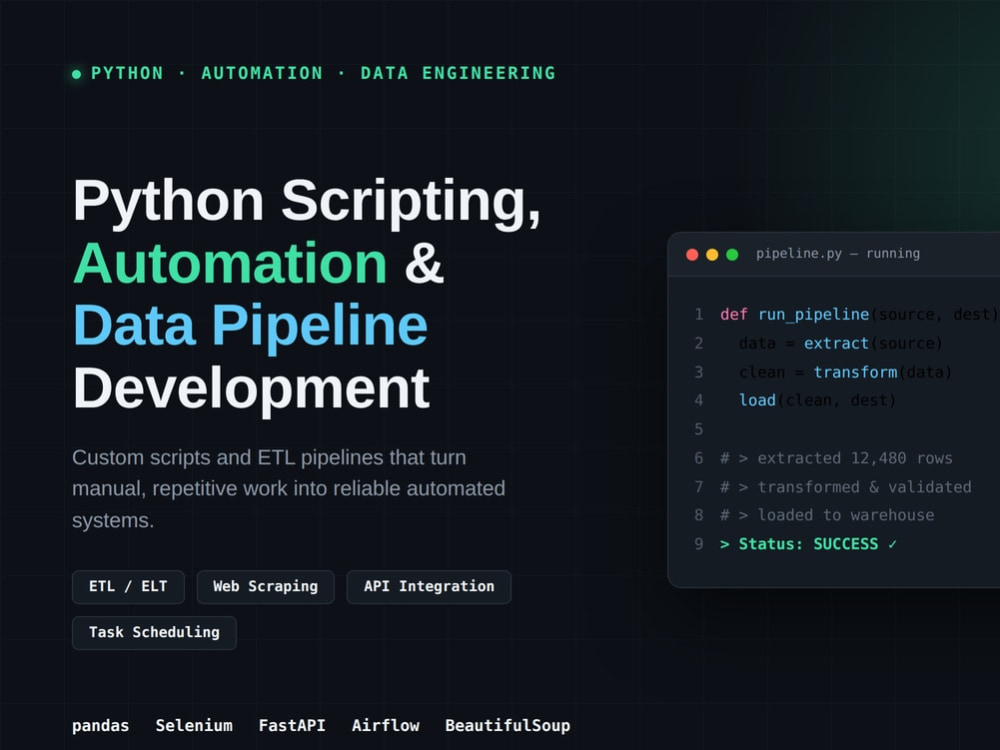
Task: Click the BeautifulSoup label
Action: click(x=508, y=726)
